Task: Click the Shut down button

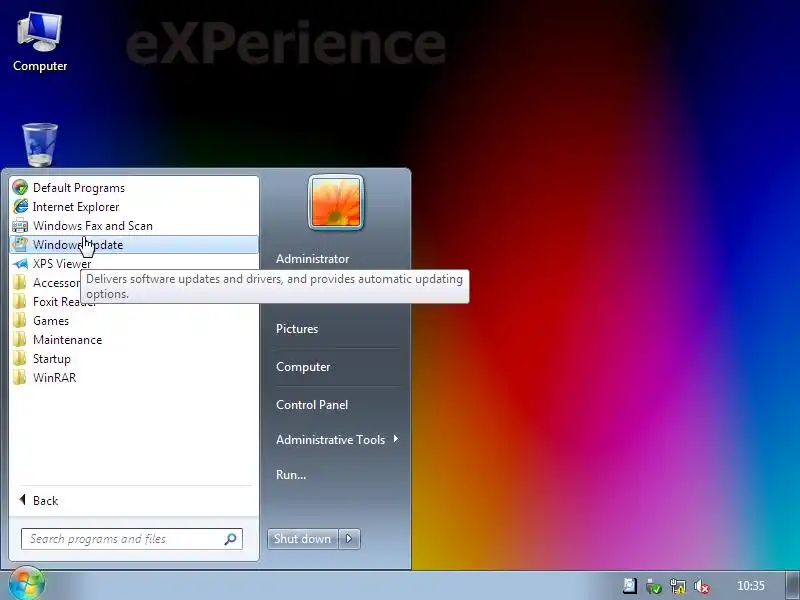Action: [x=303, y=539]
